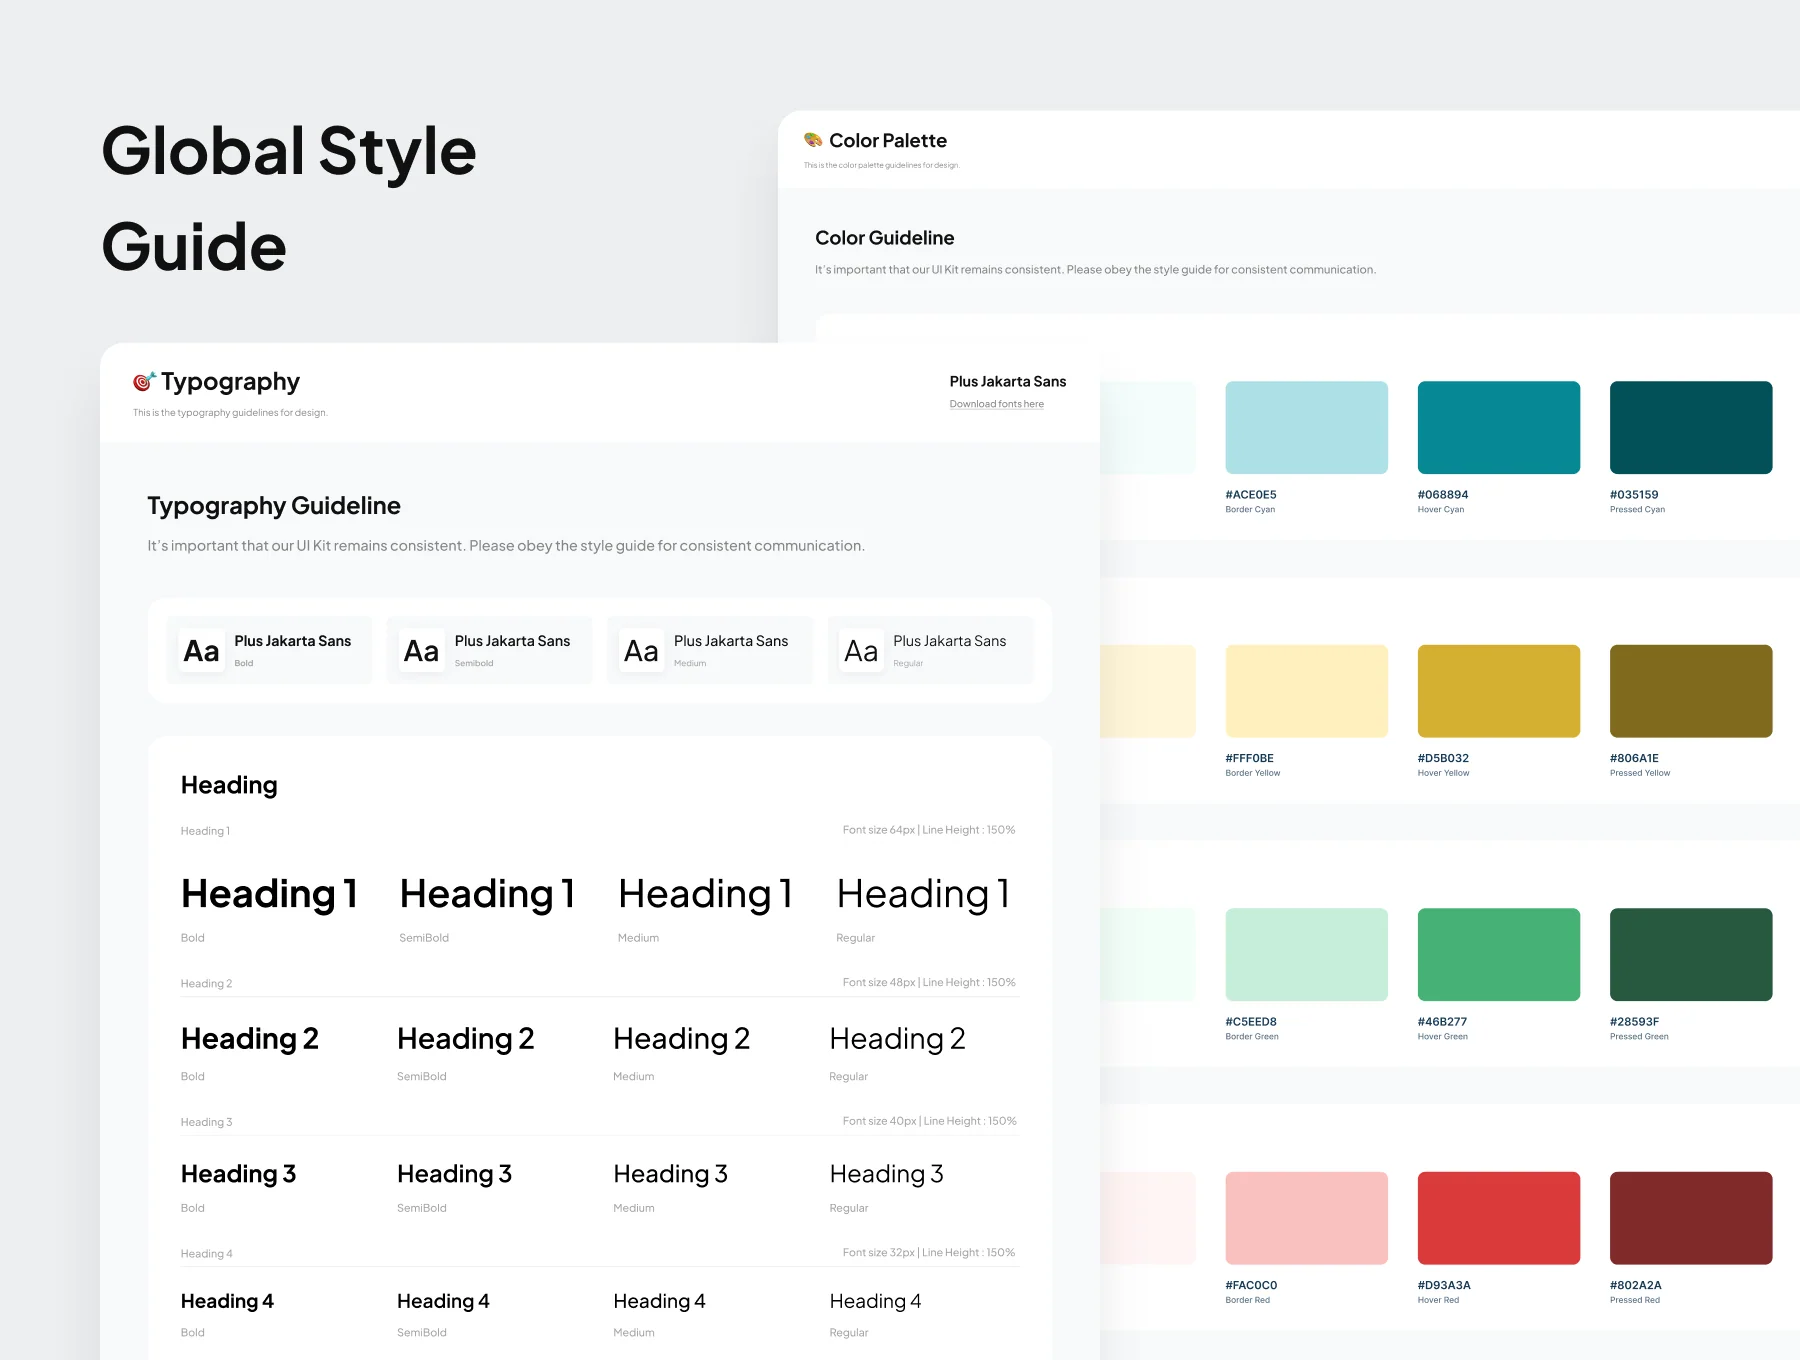Click the #806A1E hex code label
The height and width of the screenshot is (1360, 1800).
point(1634,758)
